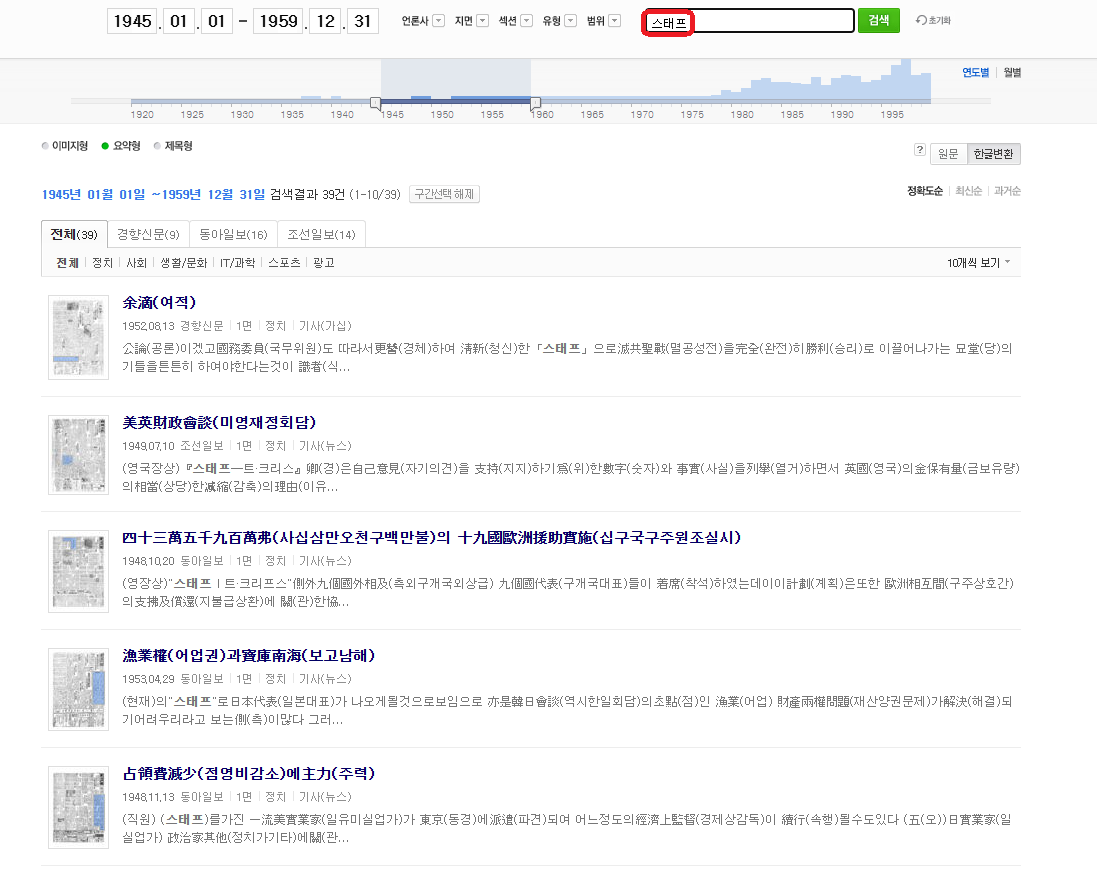Open the question mark help icon
1097x873 pixels.
(x=919, y=150)
